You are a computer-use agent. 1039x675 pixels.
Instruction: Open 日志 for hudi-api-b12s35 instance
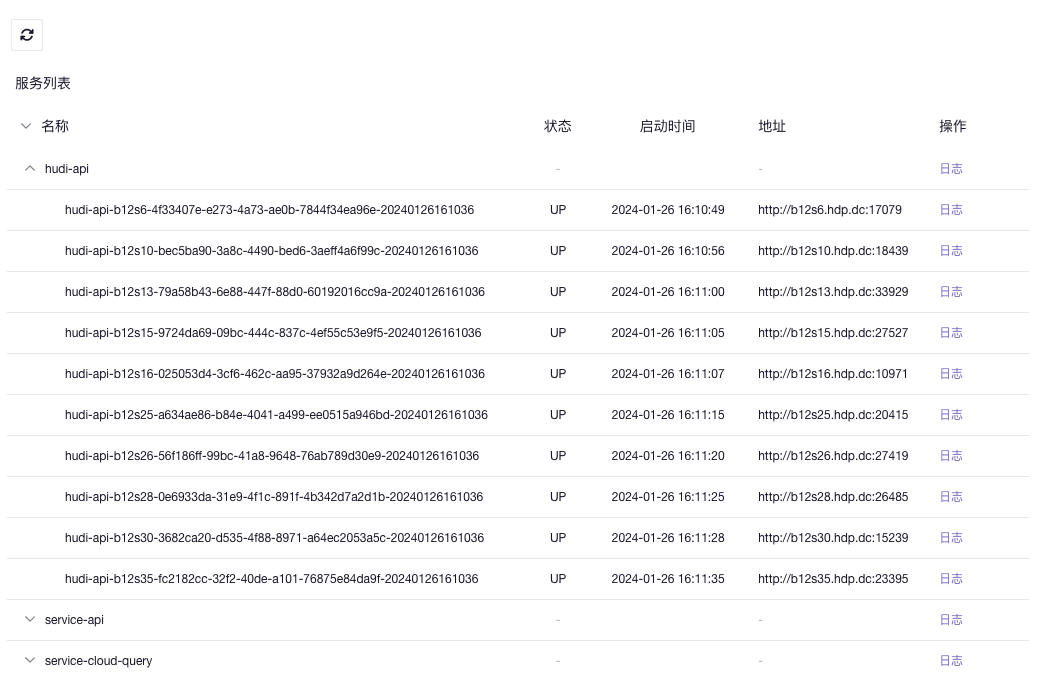click(x=950, y=579)
